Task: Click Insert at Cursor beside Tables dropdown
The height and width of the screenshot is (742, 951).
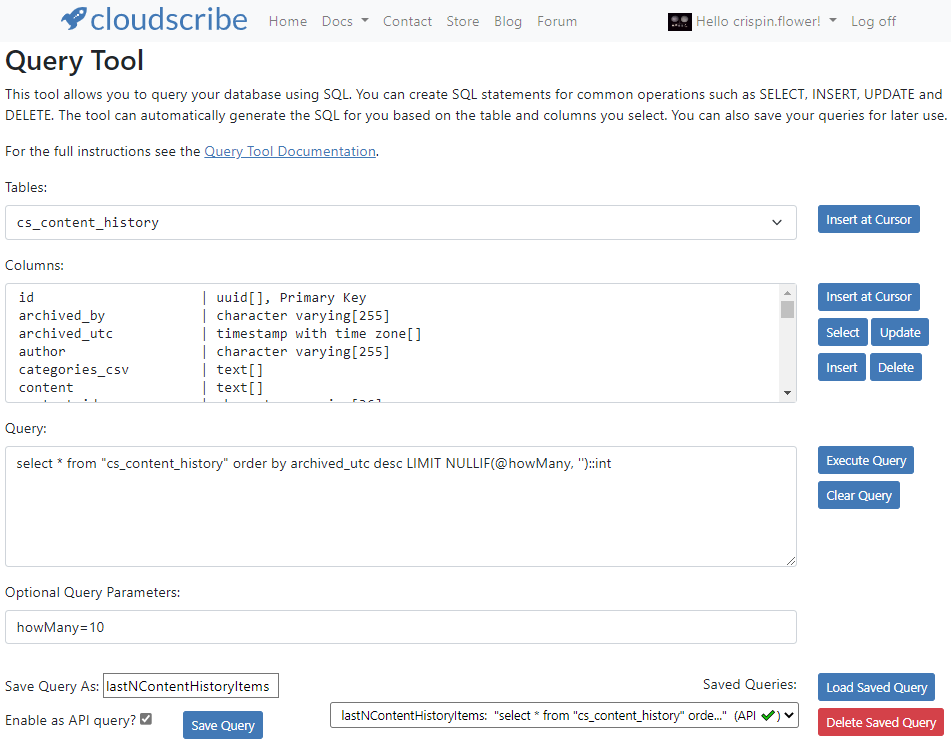Action: (x=869, y=219)
